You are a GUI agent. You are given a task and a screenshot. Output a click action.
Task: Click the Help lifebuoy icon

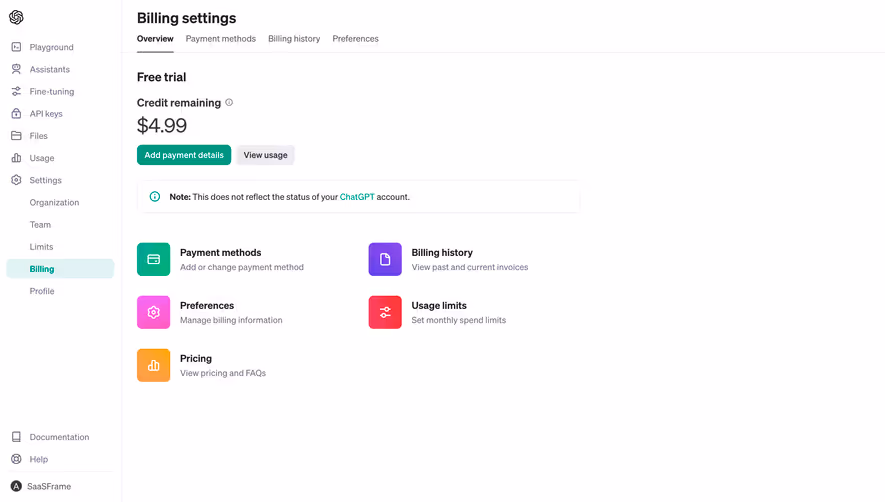click(x=16, y=459)
